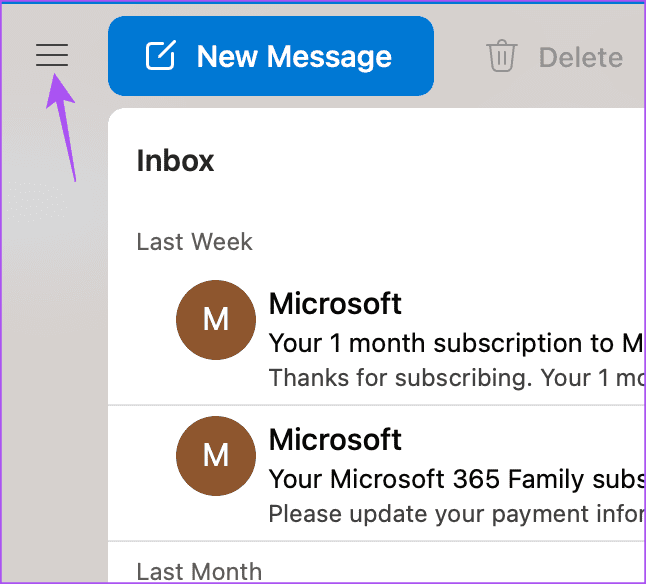Click the Delete label in toolbar
The image size is (646, 584).
580,57
